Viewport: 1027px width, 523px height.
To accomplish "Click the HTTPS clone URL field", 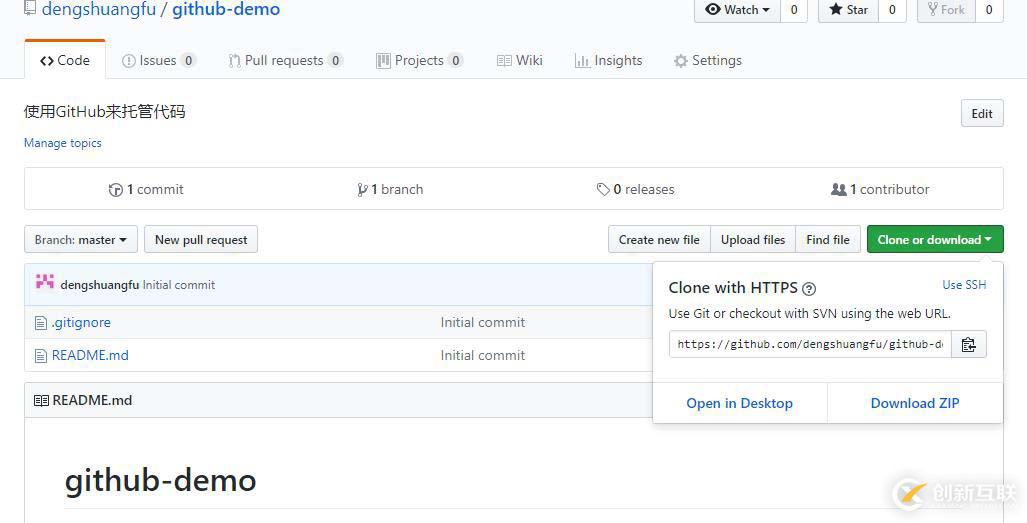I will tap(810, 344).
